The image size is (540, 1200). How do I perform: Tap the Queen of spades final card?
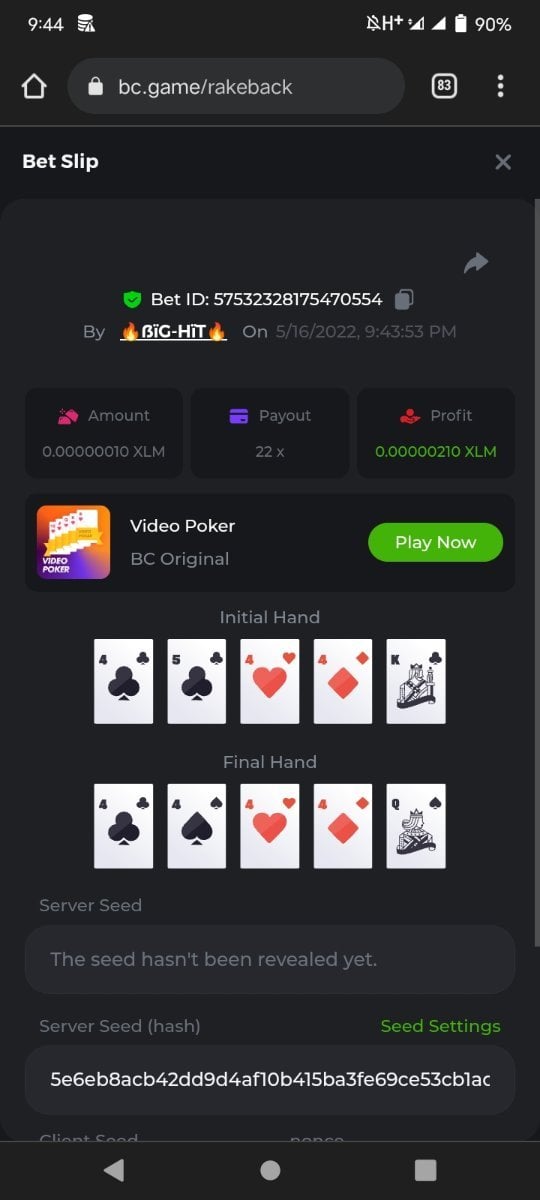click(x=416, y=826)
